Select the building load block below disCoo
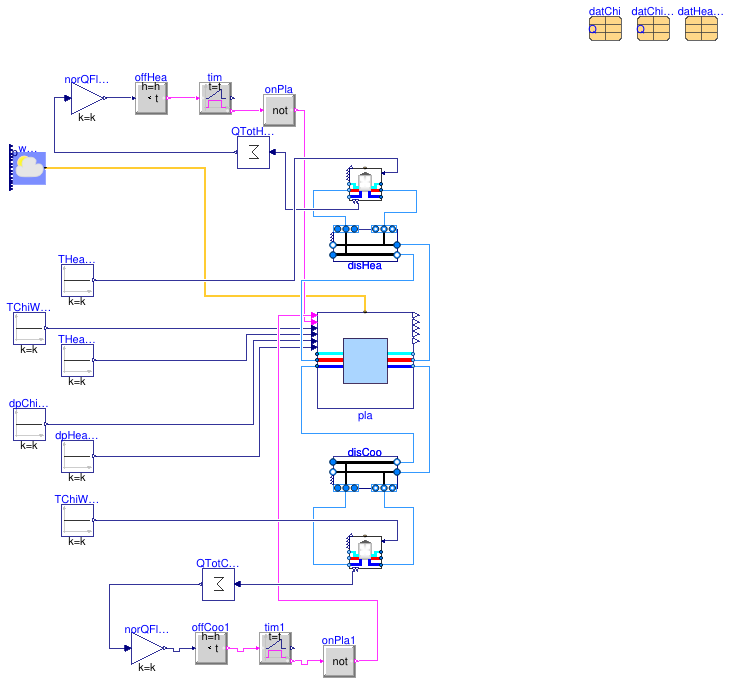Image resolution: width=729 pixels, height=684 pixels. point(365,552)
